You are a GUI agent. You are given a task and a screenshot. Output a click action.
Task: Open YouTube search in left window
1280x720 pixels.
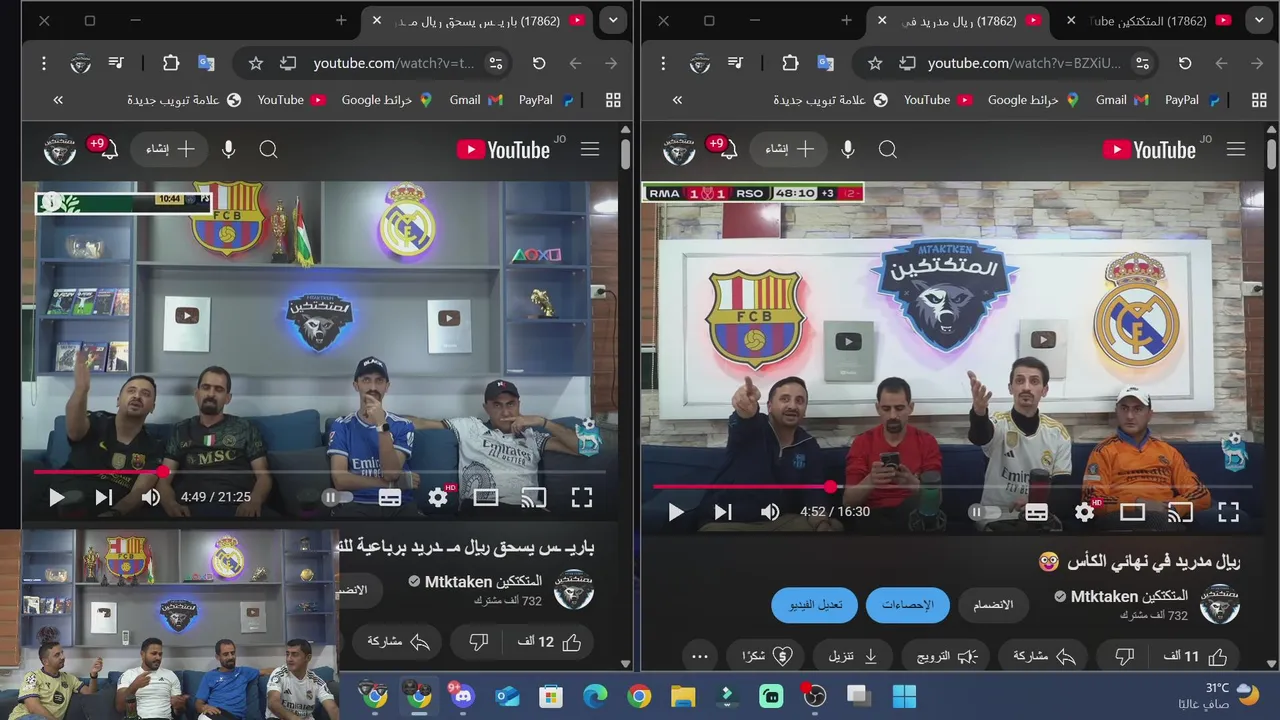(268, 149)
